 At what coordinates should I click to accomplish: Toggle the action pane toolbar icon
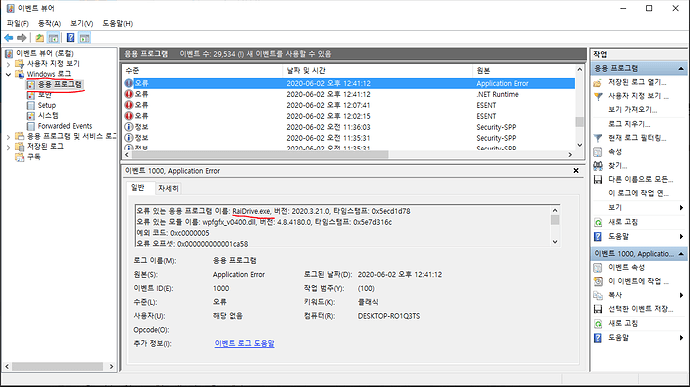click(84, 38)
